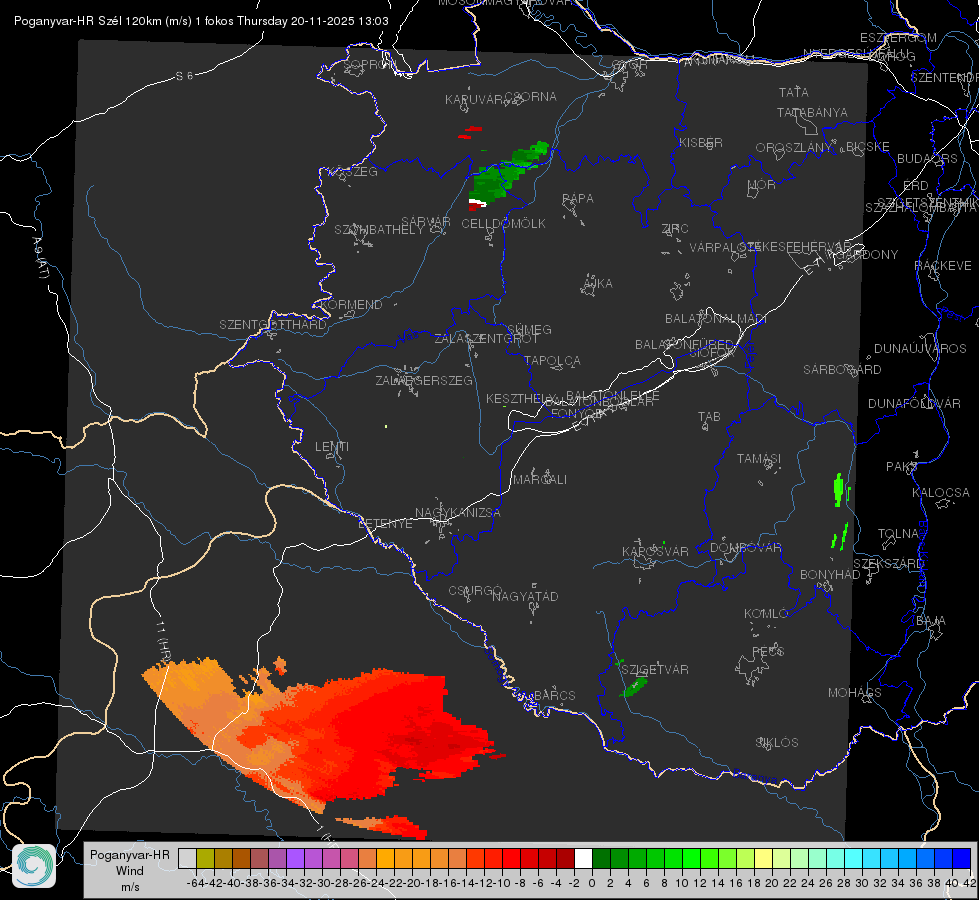Click the SARBOGARD city label
Viewport: 979px width, 900px height.
click(x=842, y=370)
